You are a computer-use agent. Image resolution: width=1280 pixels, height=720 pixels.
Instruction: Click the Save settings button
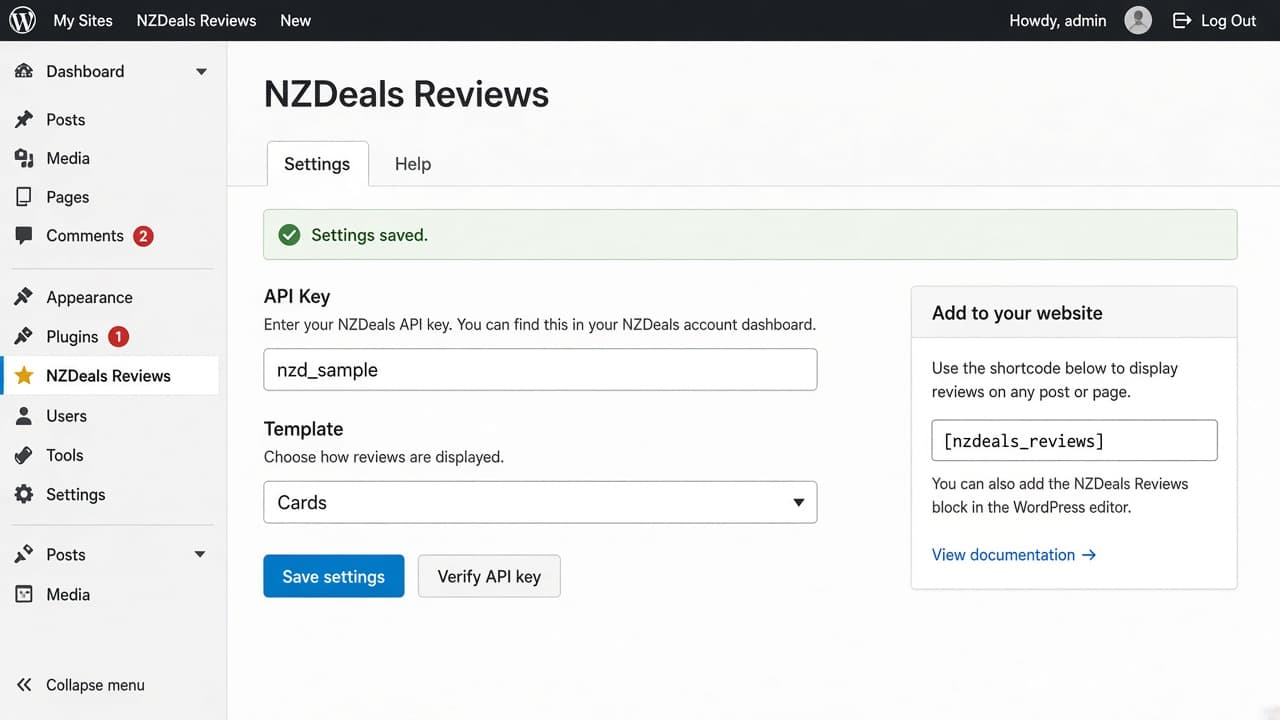click(x=334, y=576)
